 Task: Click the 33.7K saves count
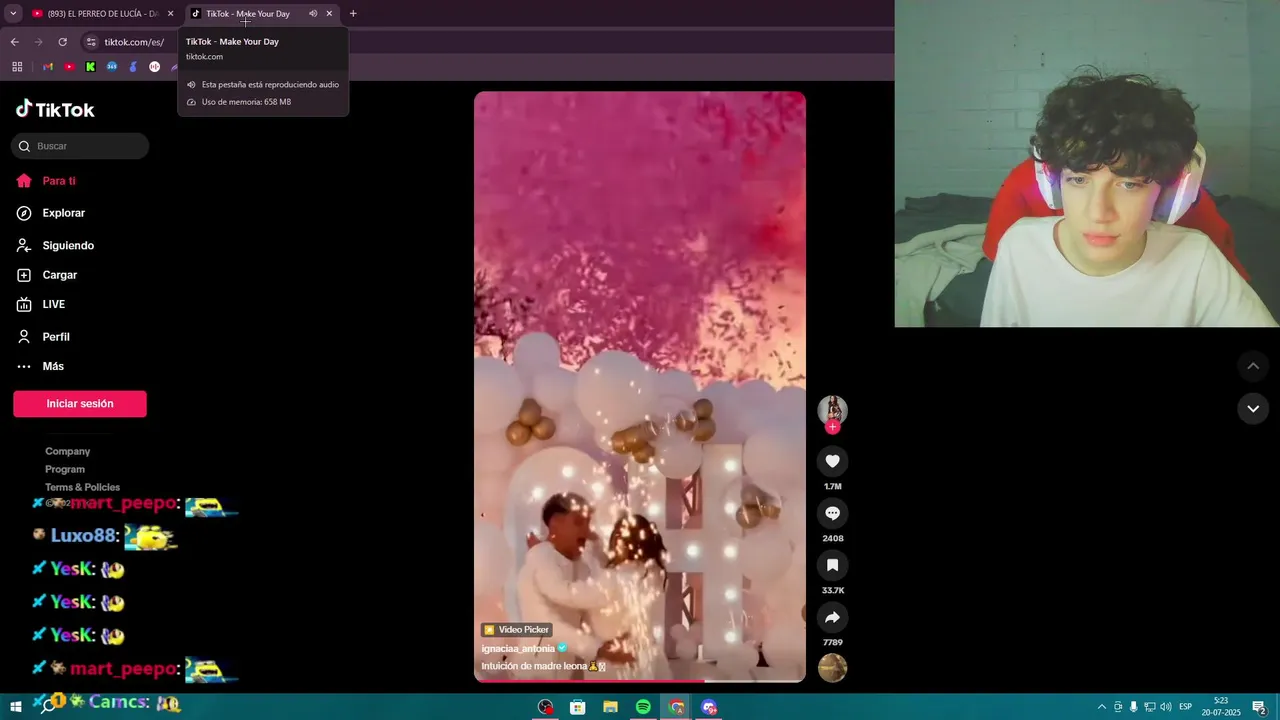pyautogui.click(x=832, y=591)
